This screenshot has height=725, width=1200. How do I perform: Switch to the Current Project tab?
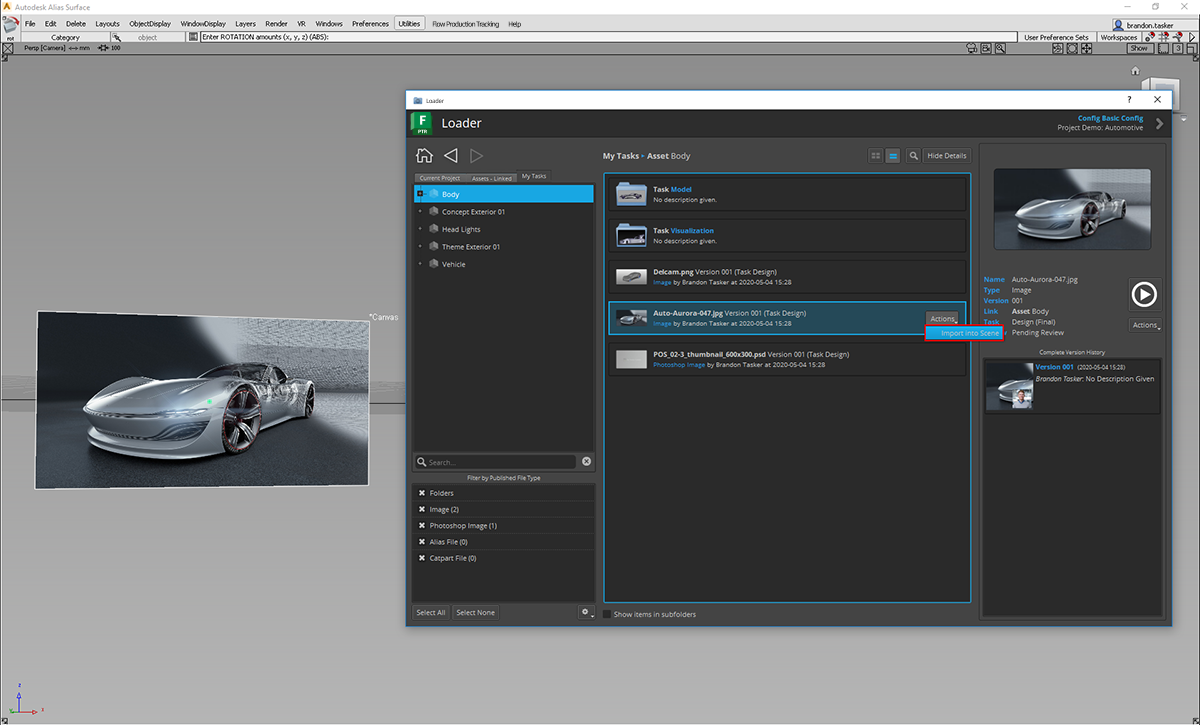(439, 178)
